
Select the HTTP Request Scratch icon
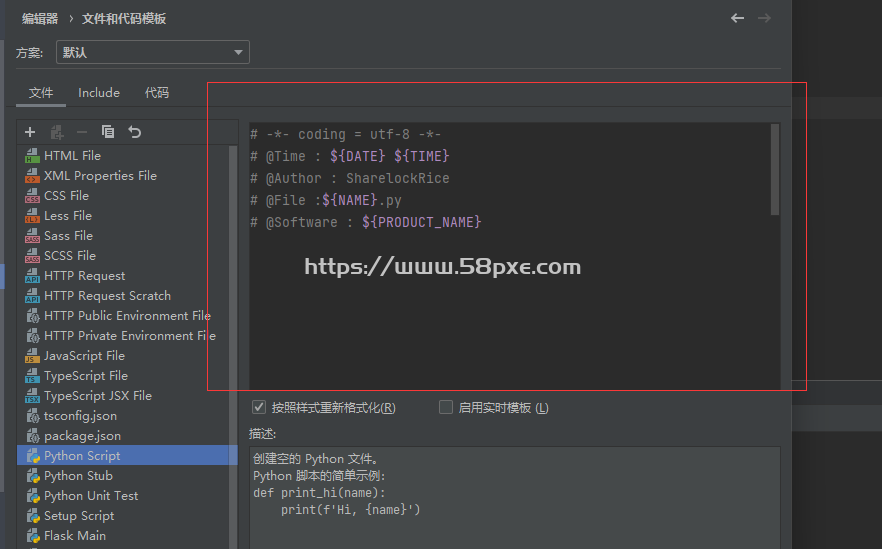pyautogui.click(x=33, y=296)
